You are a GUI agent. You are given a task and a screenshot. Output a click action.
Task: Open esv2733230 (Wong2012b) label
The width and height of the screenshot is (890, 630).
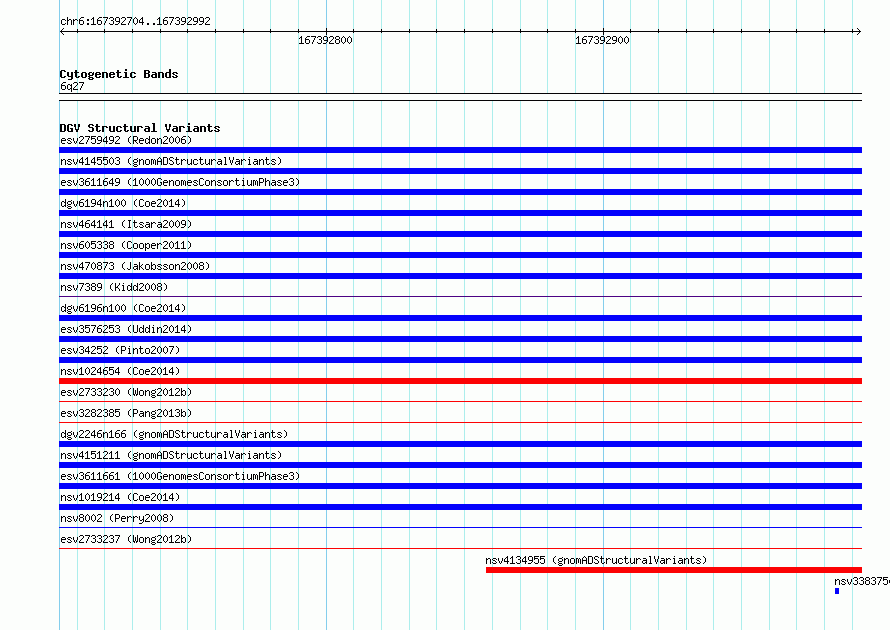click(x=126, y=392)
